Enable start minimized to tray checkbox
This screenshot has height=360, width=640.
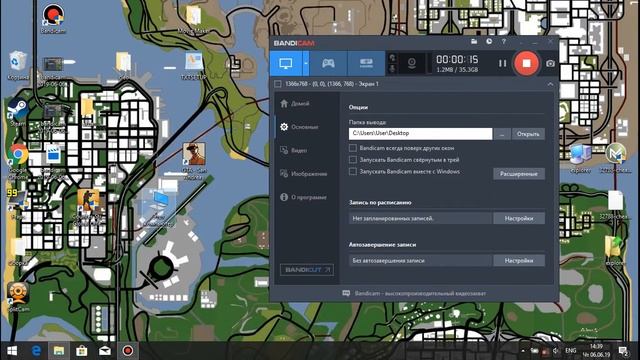(353, 160)
